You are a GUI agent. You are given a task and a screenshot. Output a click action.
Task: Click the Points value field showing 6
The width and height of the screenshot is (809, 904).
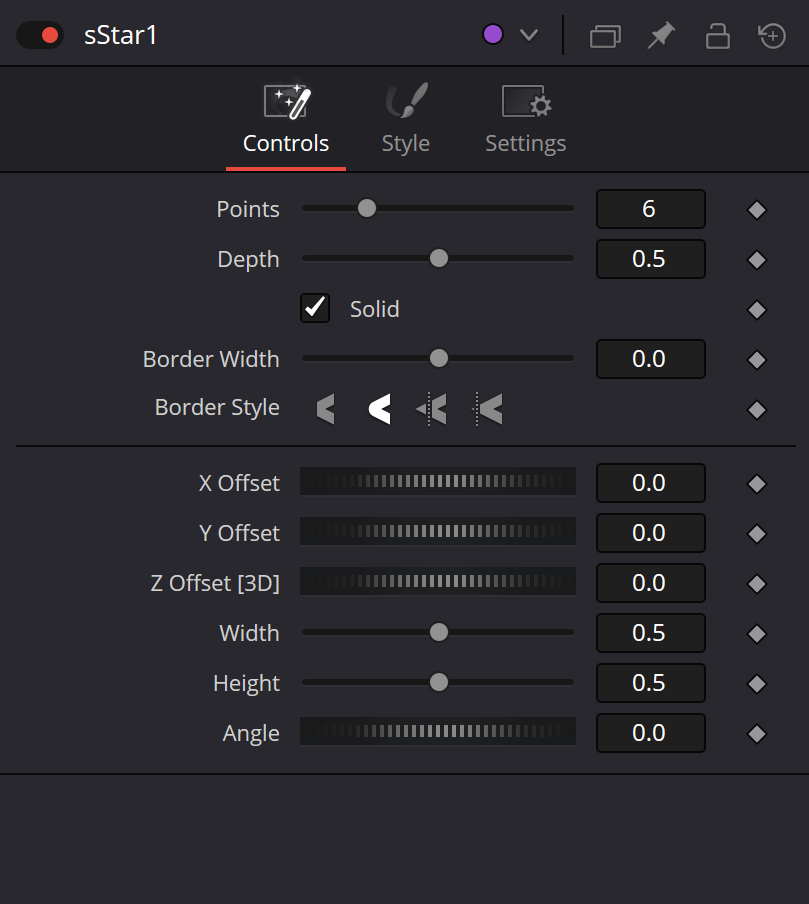(x=650, y=209)
